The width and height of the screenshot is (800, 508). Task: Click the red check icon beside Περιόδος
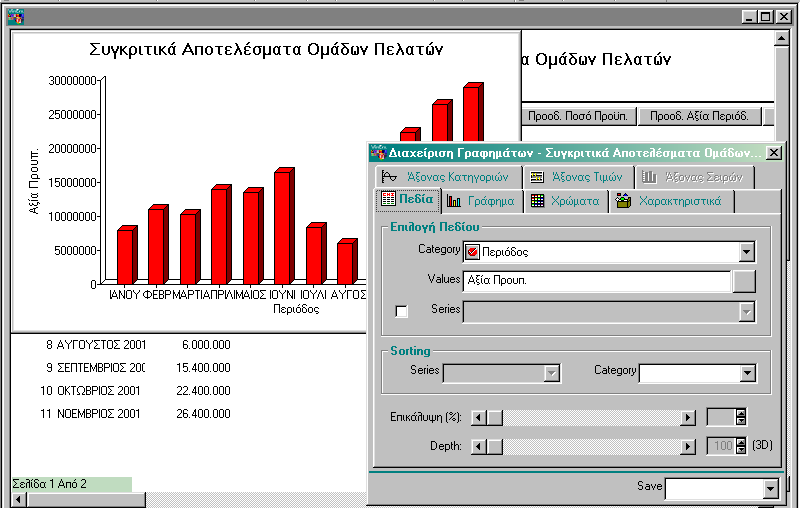[472, 252]
